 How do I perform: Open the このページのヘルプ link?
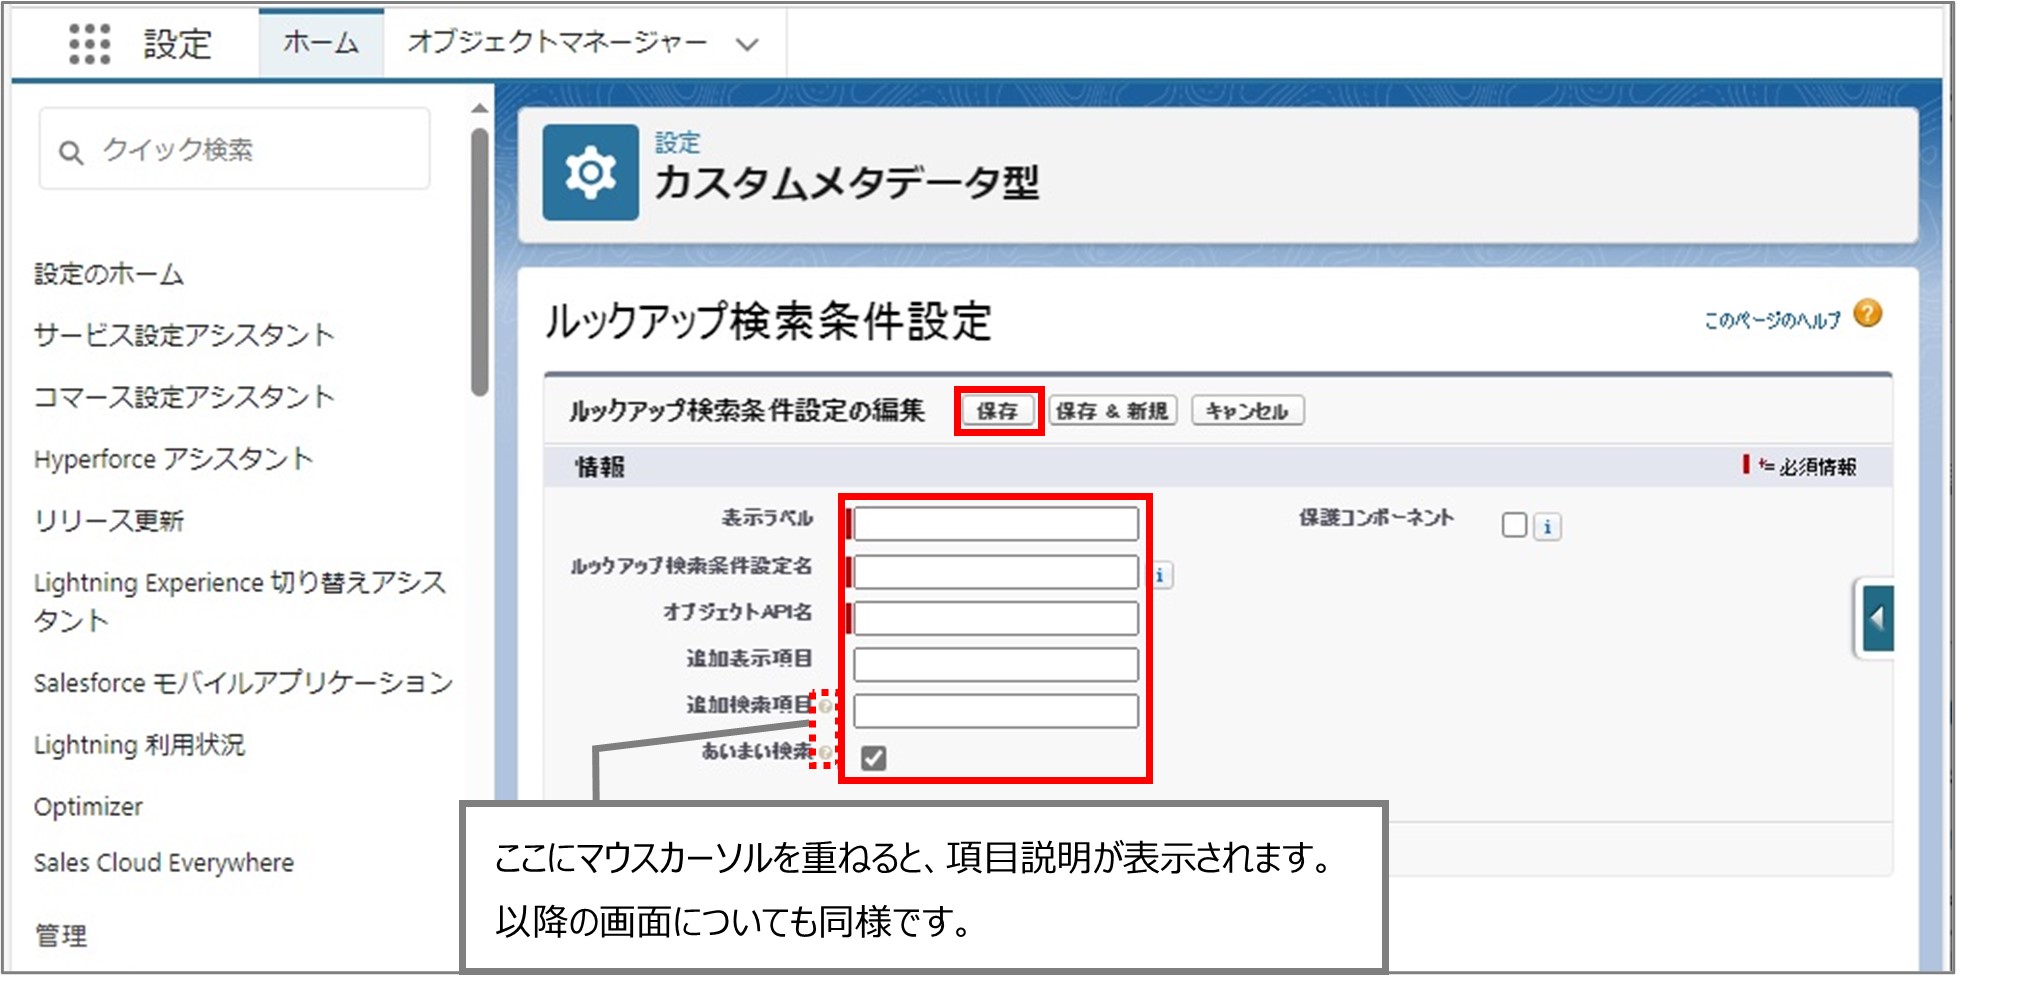1771,320
